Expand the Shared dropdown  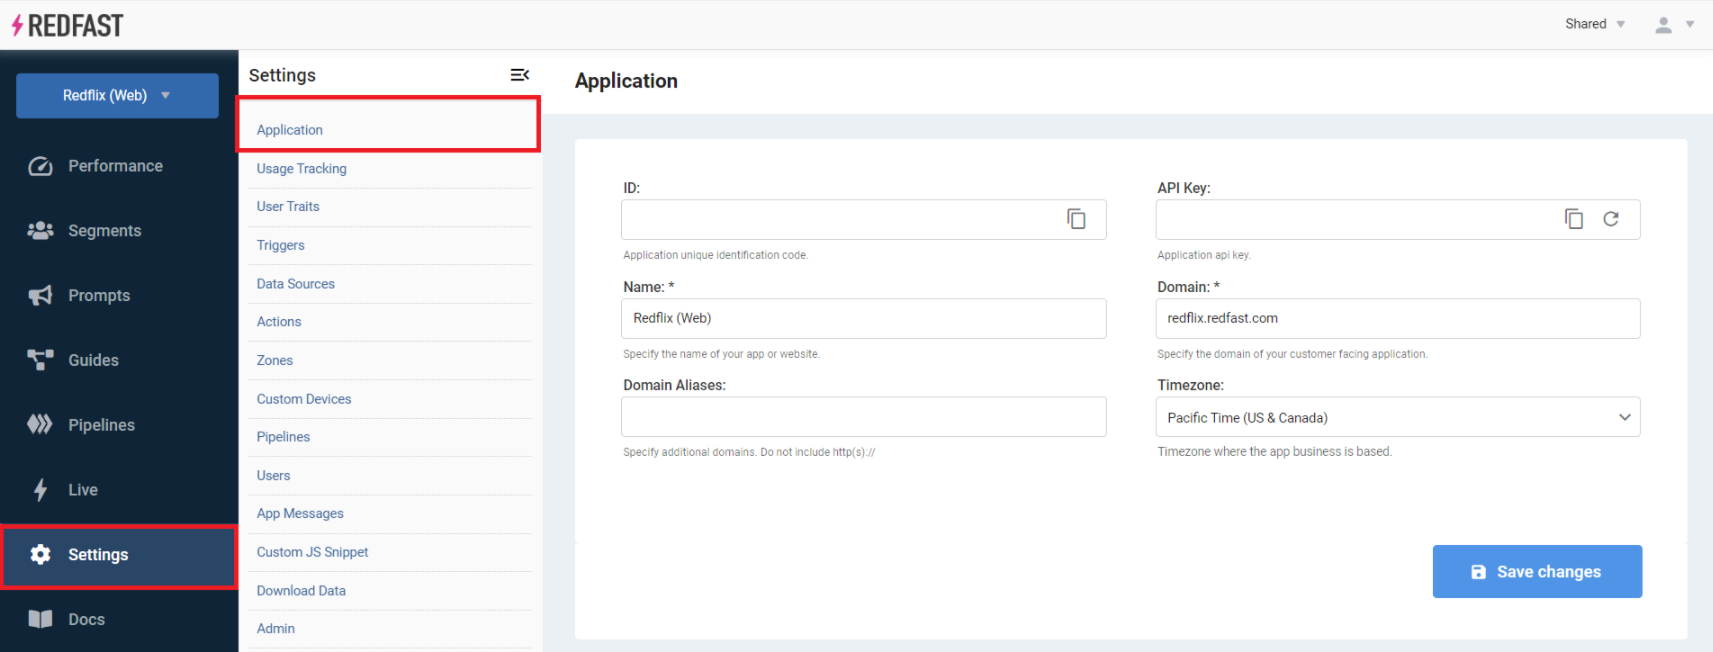coord(1595,24)
